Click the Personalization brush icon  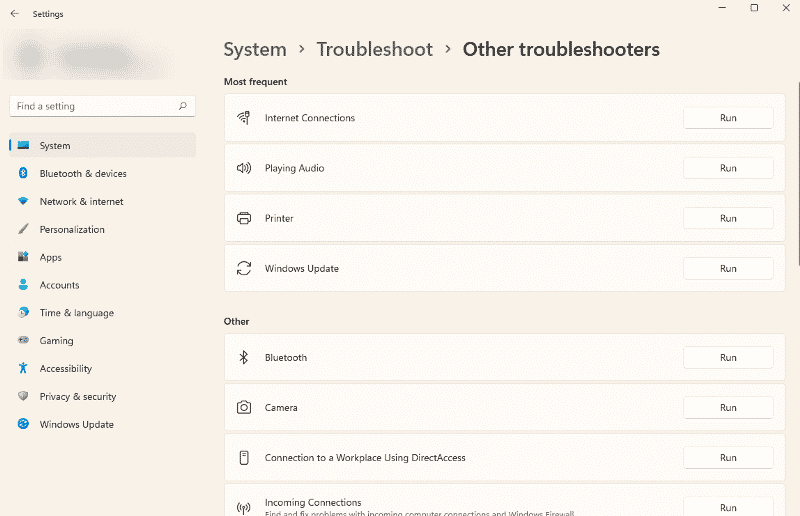23,230
